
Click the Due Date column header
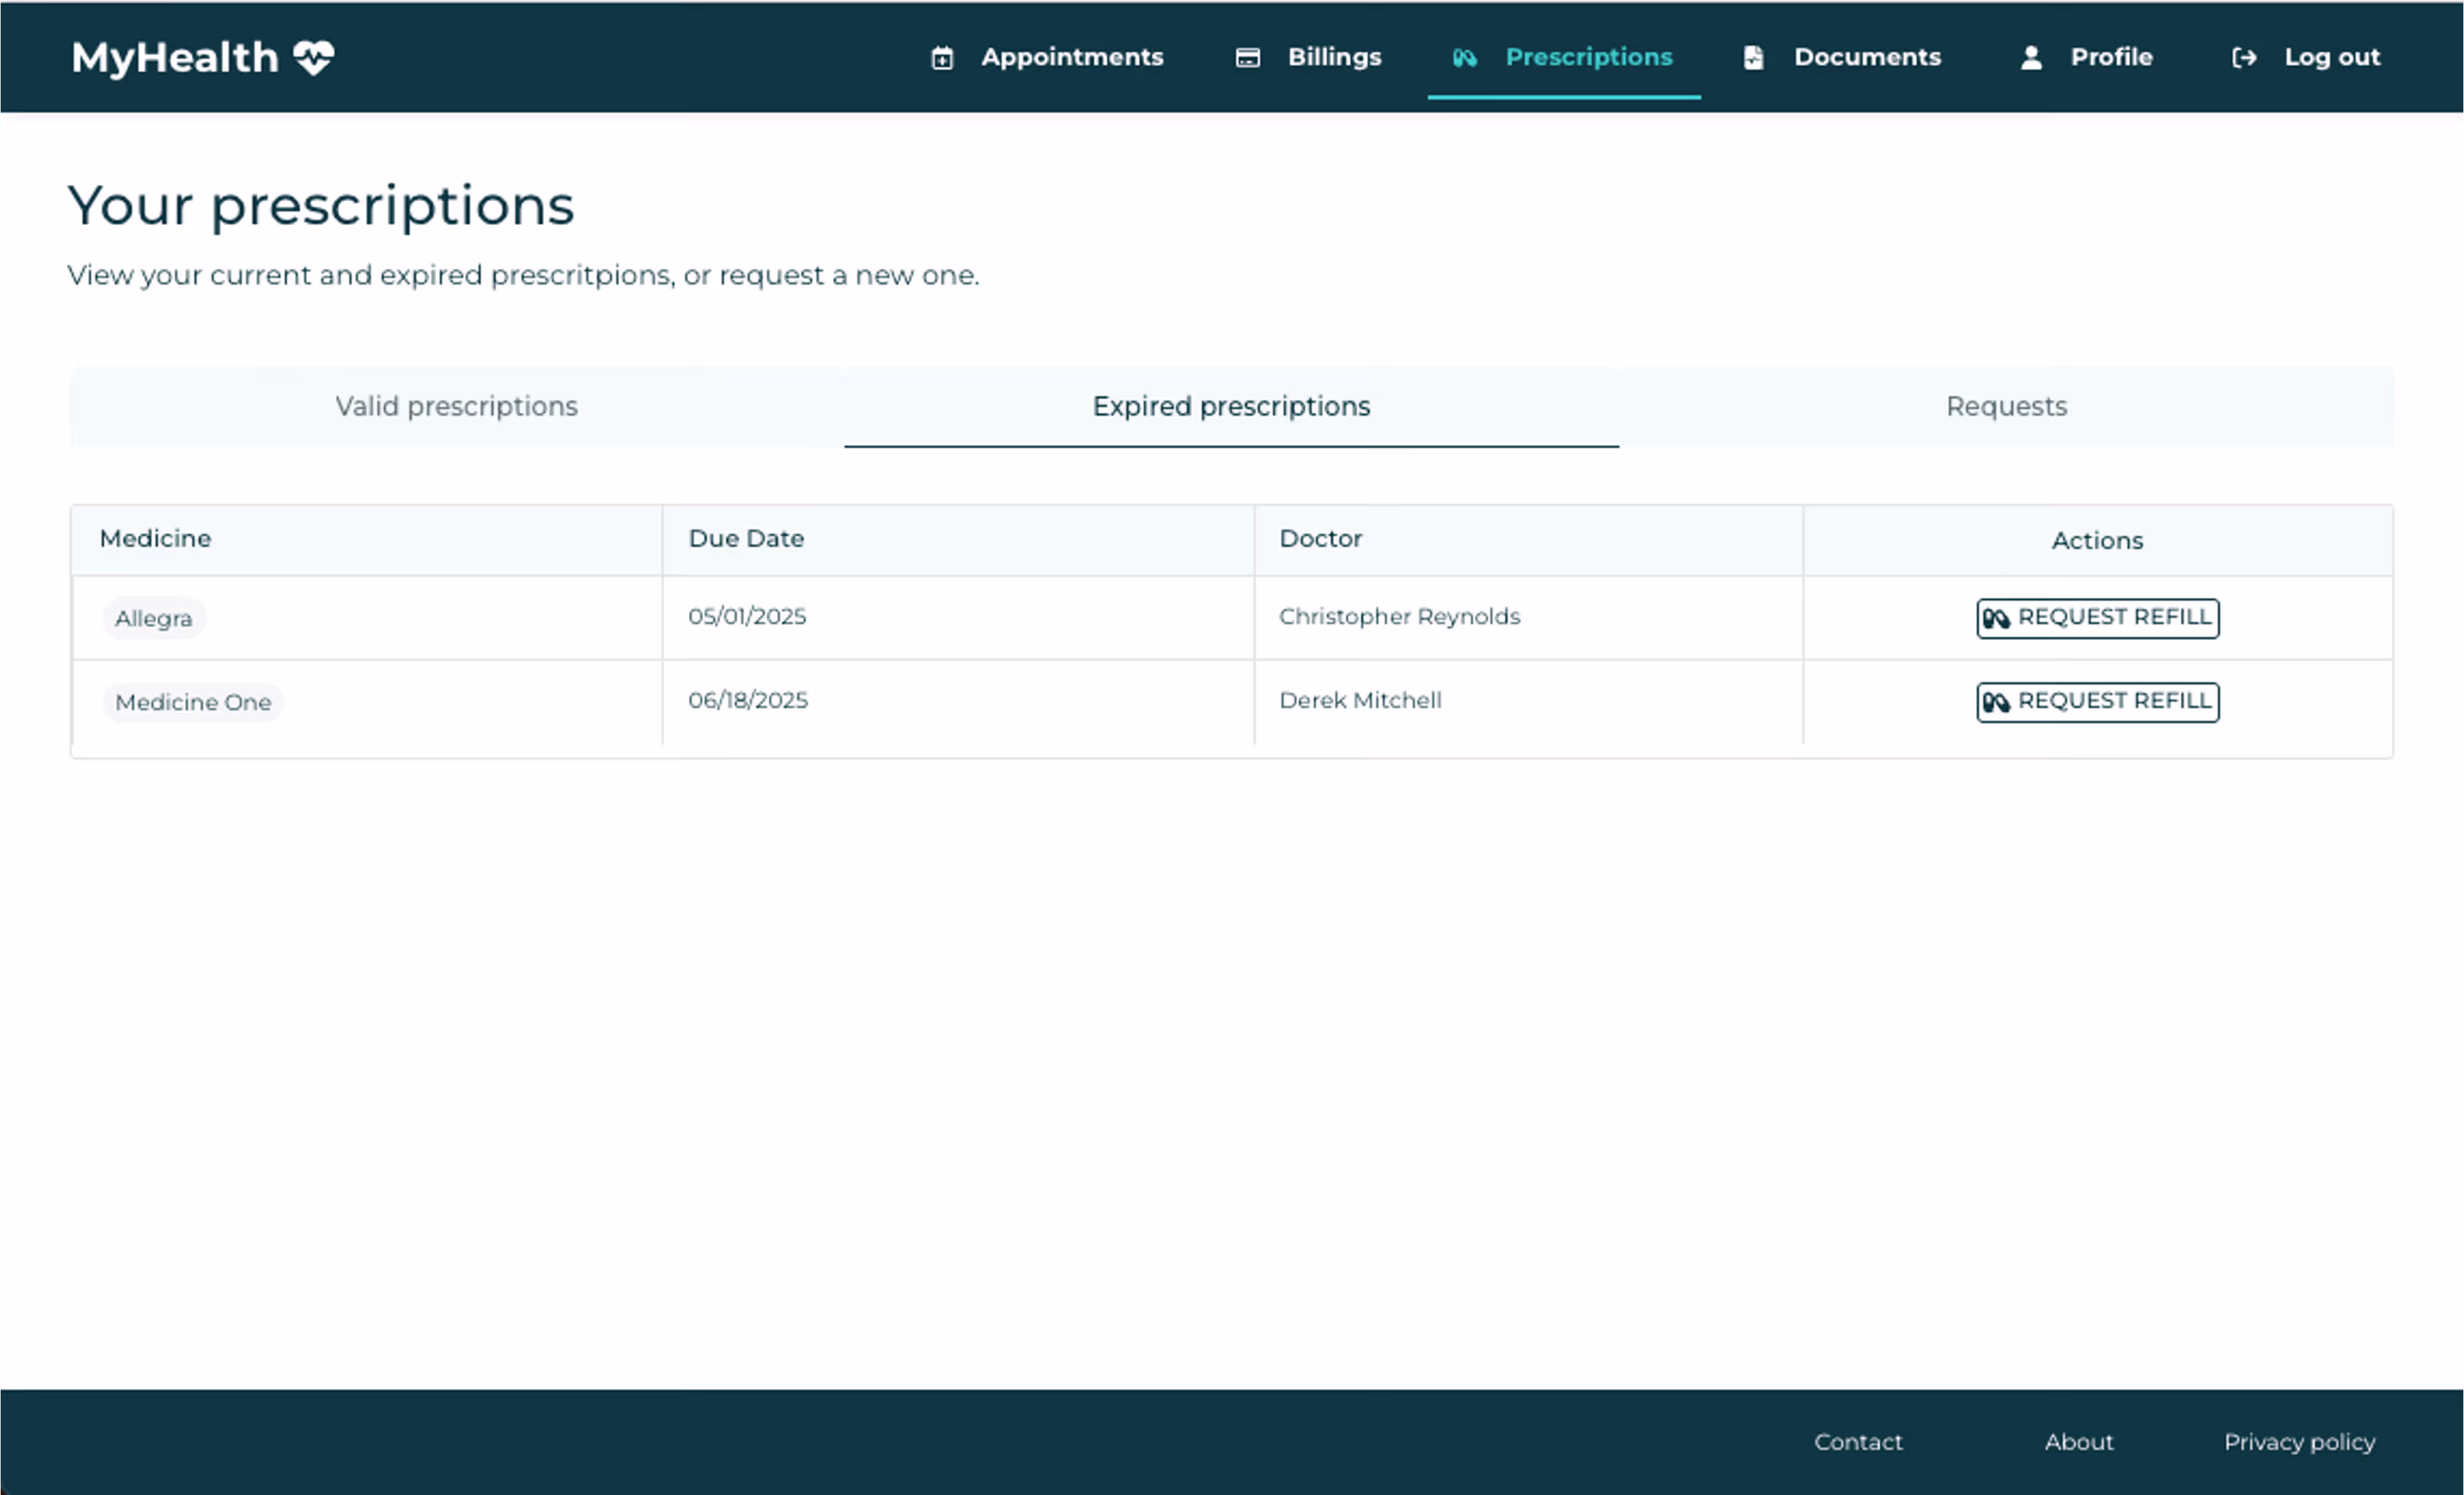click(x=746, y=538)
